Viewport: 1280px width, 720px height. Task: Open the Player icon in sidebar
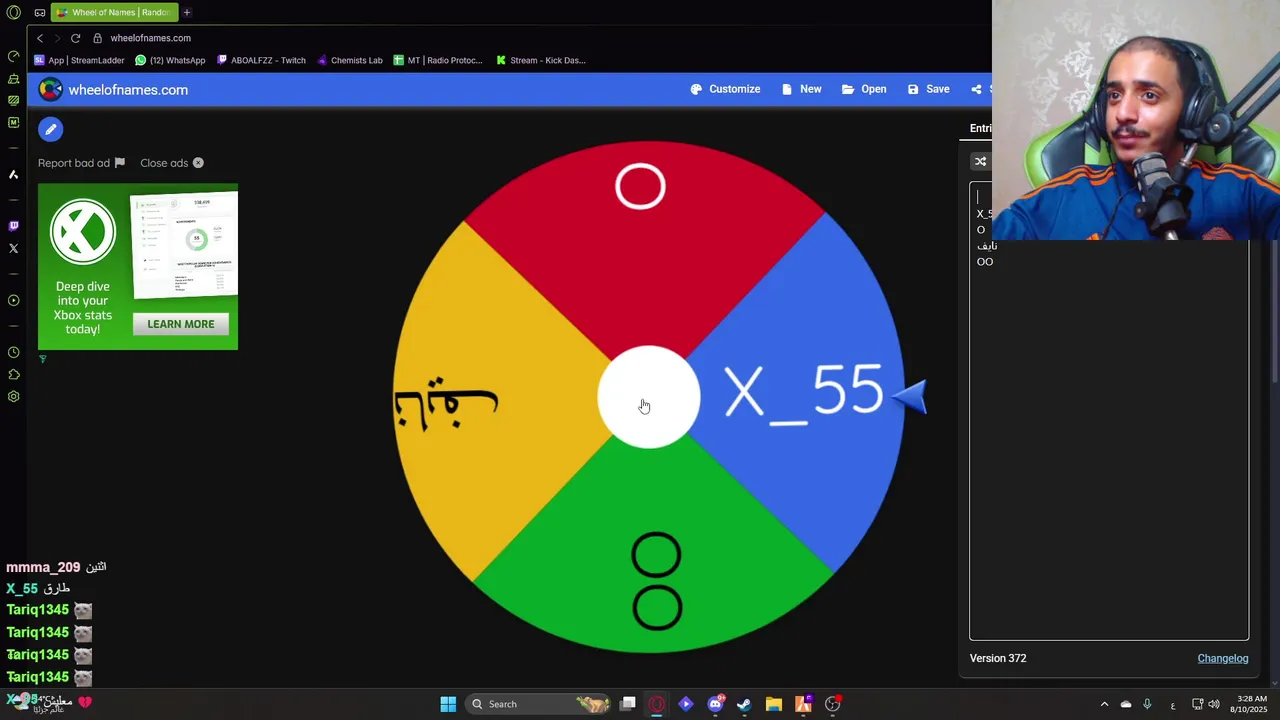(14, 300)
